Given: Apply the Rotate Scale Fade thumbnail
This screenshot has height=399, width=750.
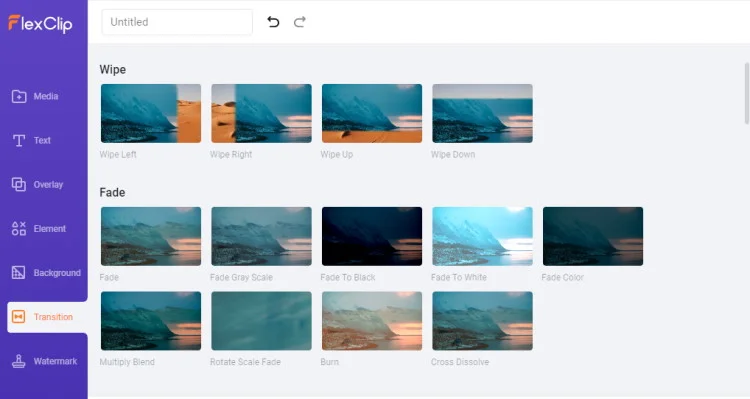Looking at the screenshot, I should [261, 321].
